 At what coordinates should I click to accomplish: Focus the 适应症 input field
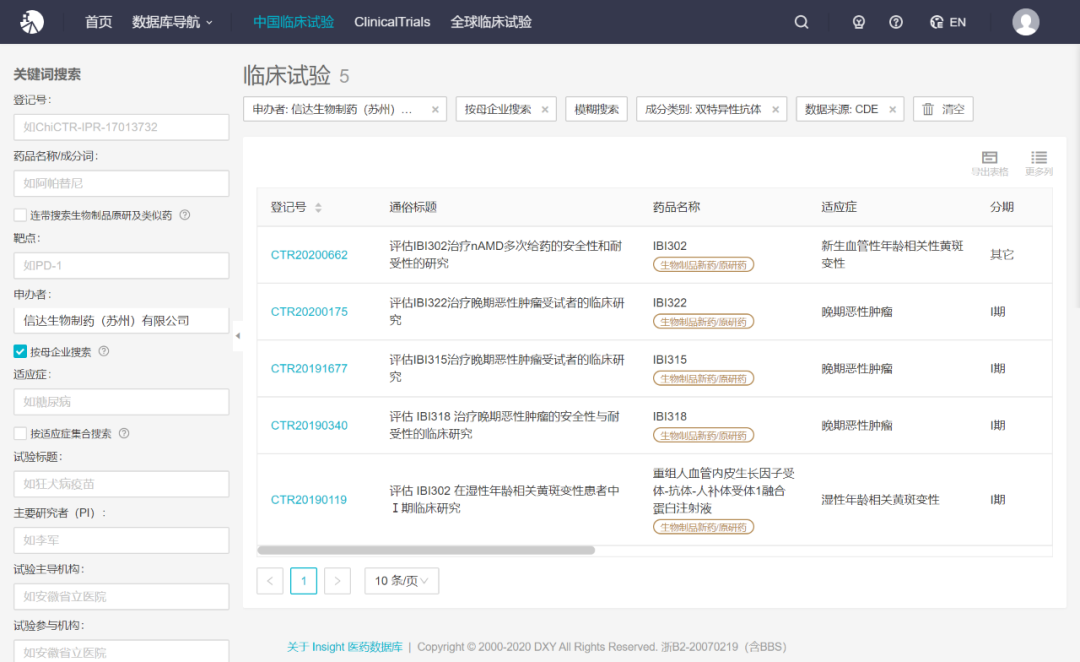tap(121, 402)
